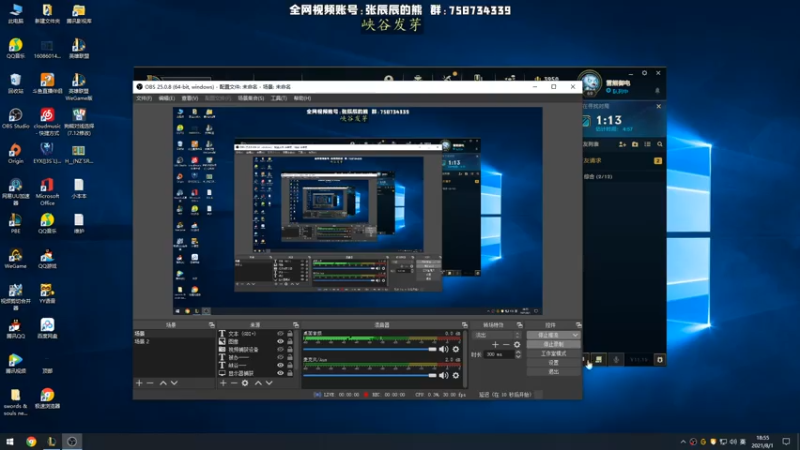Adjust desktop audio volume slider
The image size is (800, 450).
(370, 349)
